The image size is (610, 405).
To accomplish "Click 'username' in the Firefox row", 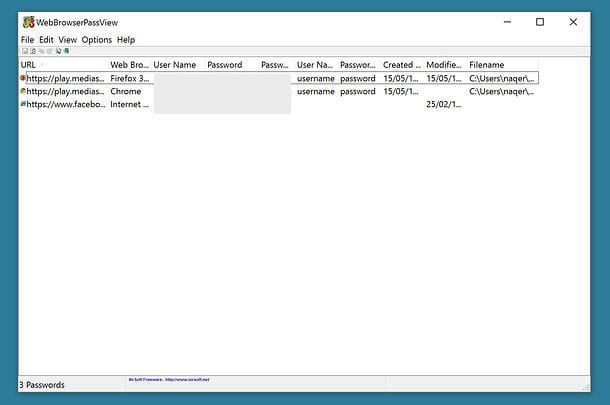I will [x=316, y=79].
